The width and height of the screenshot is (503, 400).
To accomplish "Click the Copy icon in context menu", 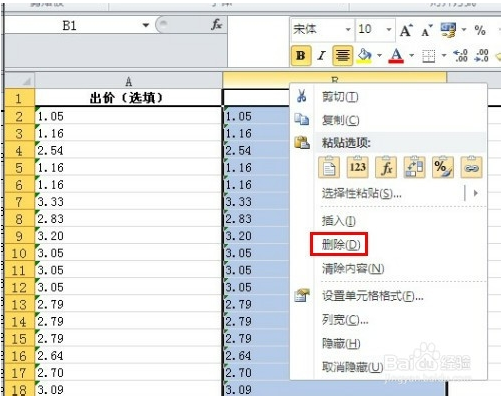I will pyautogui.click(x=302, y=119).
